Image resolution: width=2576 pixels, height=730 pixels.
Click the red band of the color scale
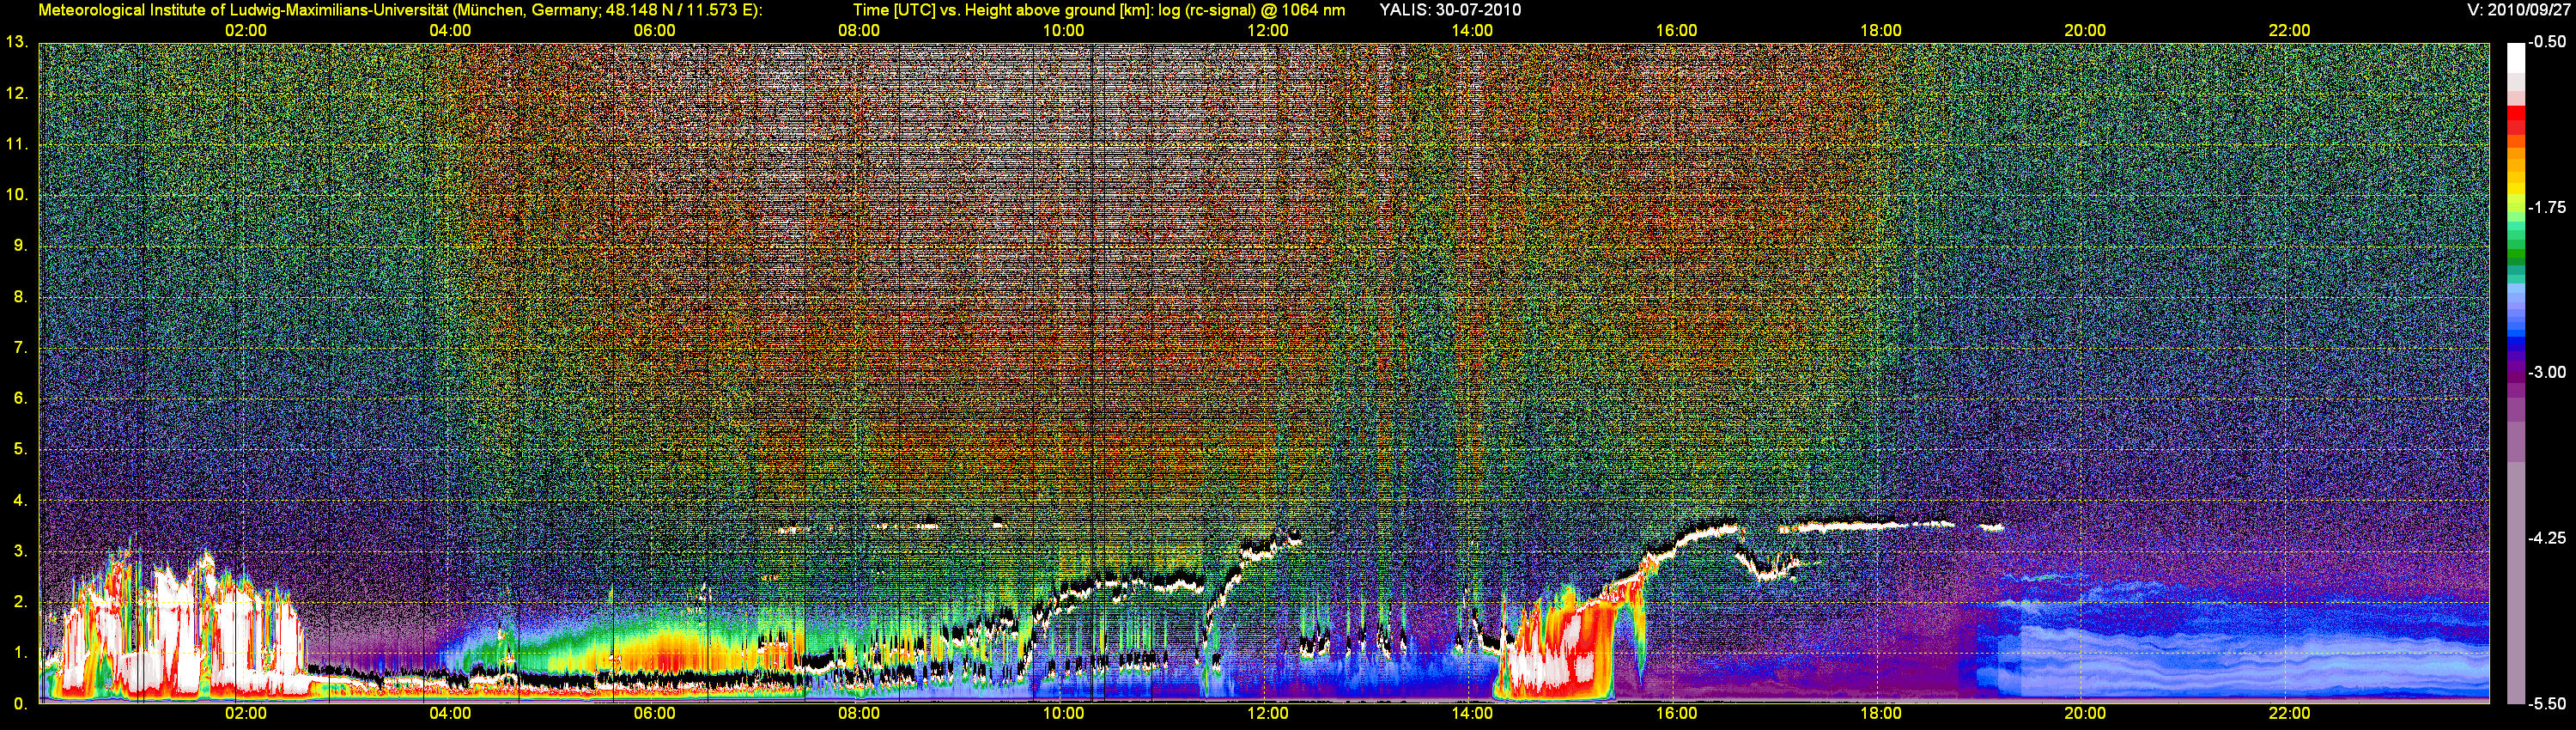coord(2515,122)
